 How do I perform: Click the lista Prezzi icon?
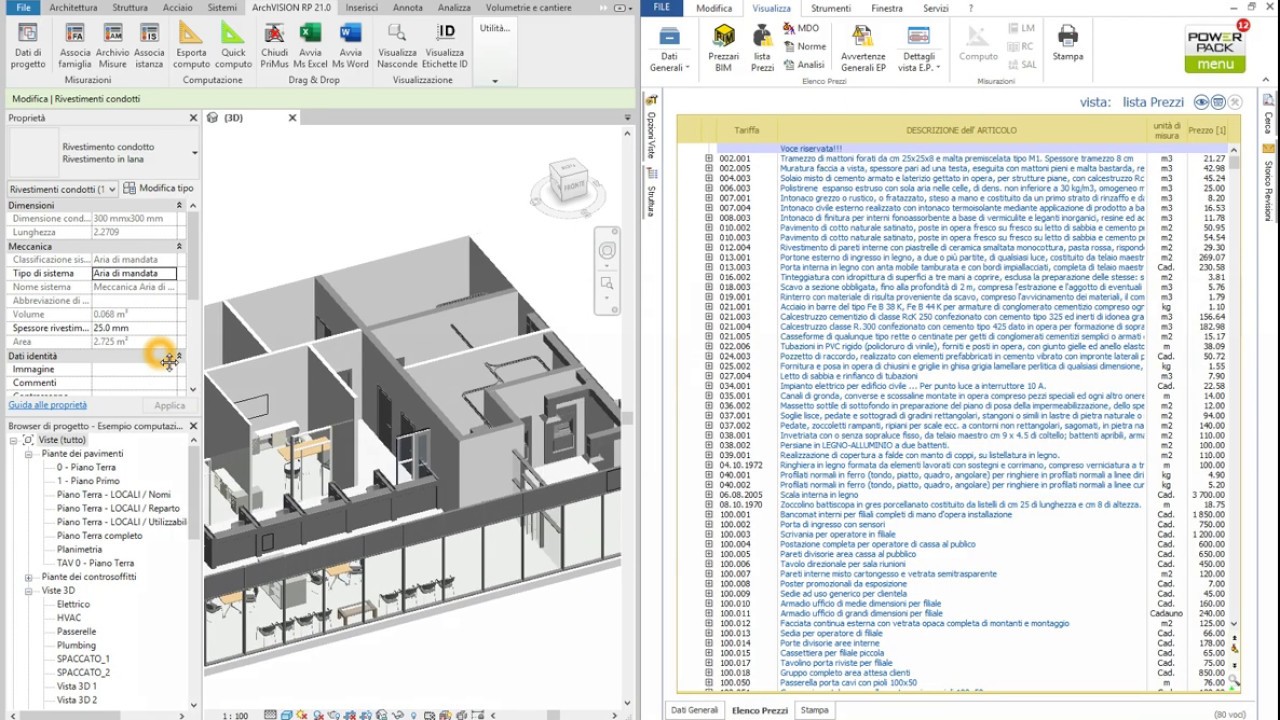762,48
